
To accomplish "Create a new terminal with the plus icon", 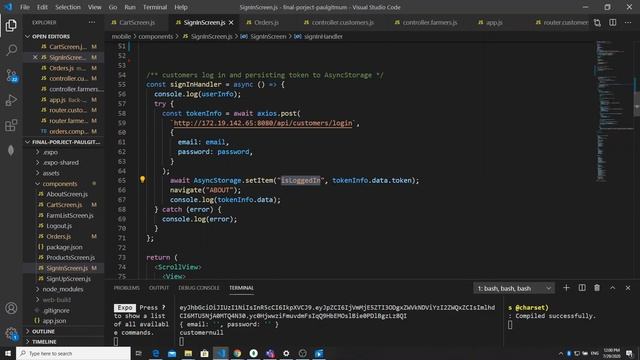I will point(566,288).
